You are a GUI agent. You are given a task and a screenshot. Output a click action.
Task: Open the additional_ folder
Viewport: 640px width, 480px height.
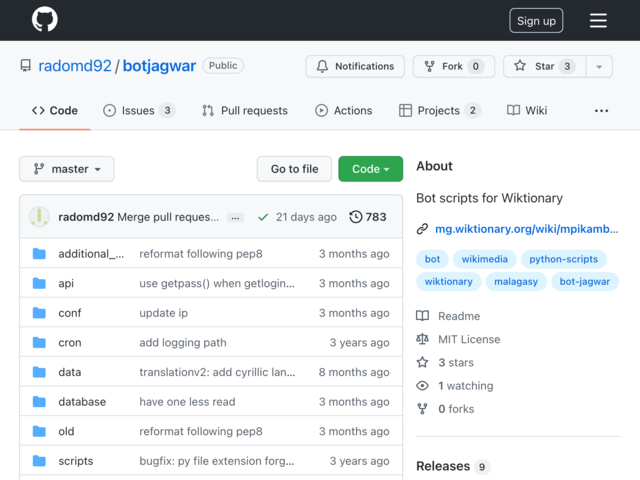pyautogui.click(x=91, y=254)
